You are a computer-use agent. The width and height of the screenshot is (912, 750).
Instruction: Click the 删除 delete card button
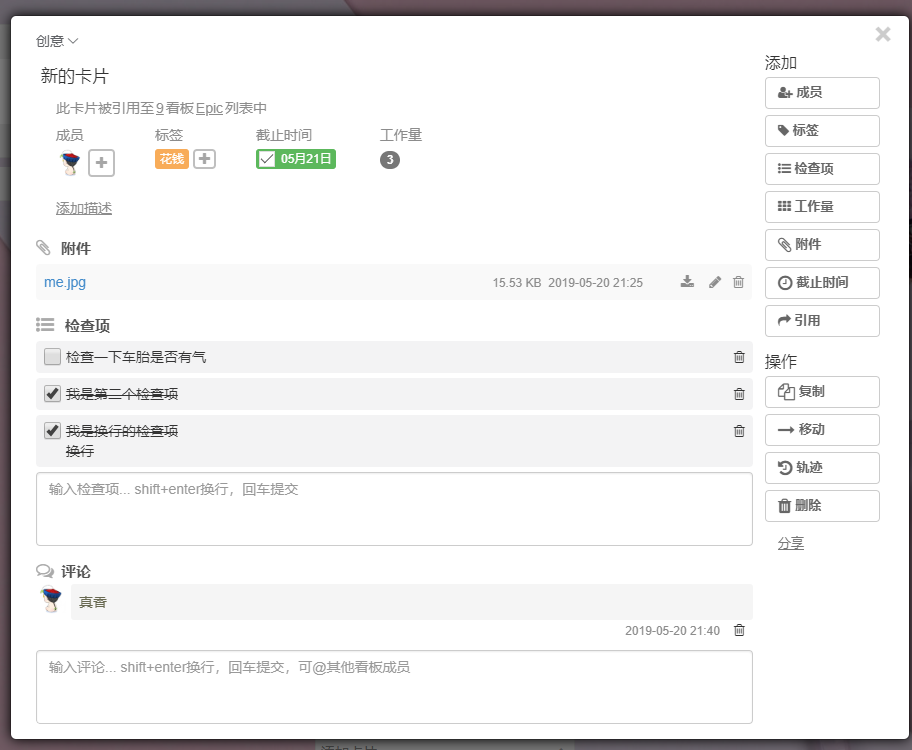point(822,506)
